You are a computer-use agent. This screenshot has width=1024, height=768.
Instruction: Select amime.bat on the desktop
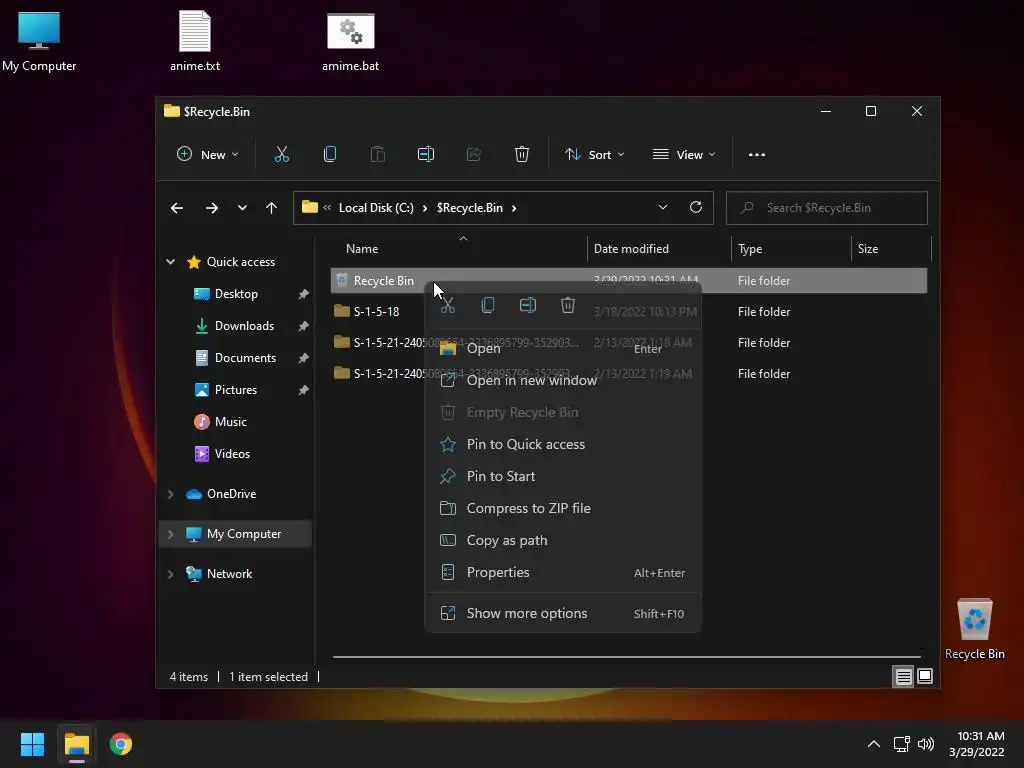[351, 42]
